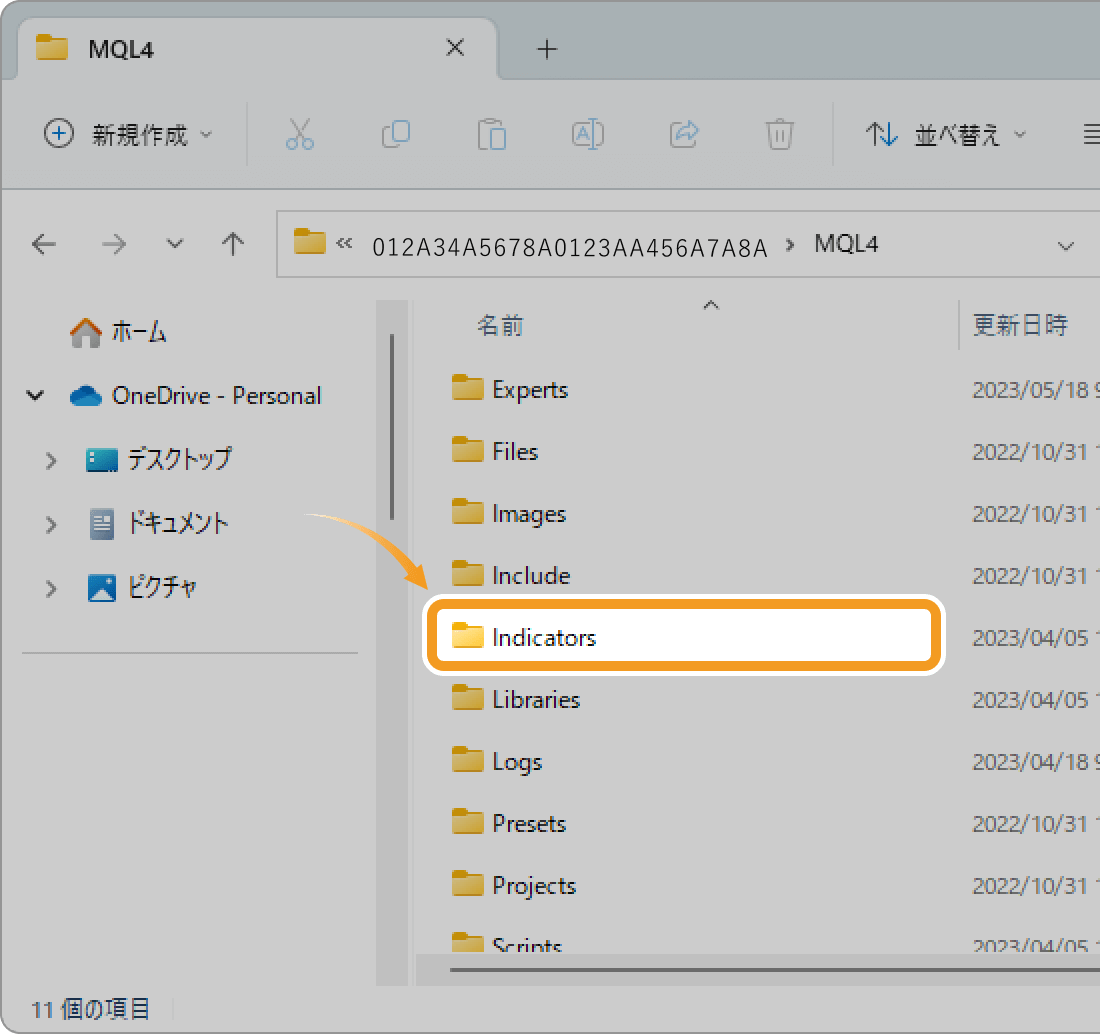Go back with the left arrow
Image resolution: width=1100 pixels, height=1034 pixels.
(x=44, y=244)
